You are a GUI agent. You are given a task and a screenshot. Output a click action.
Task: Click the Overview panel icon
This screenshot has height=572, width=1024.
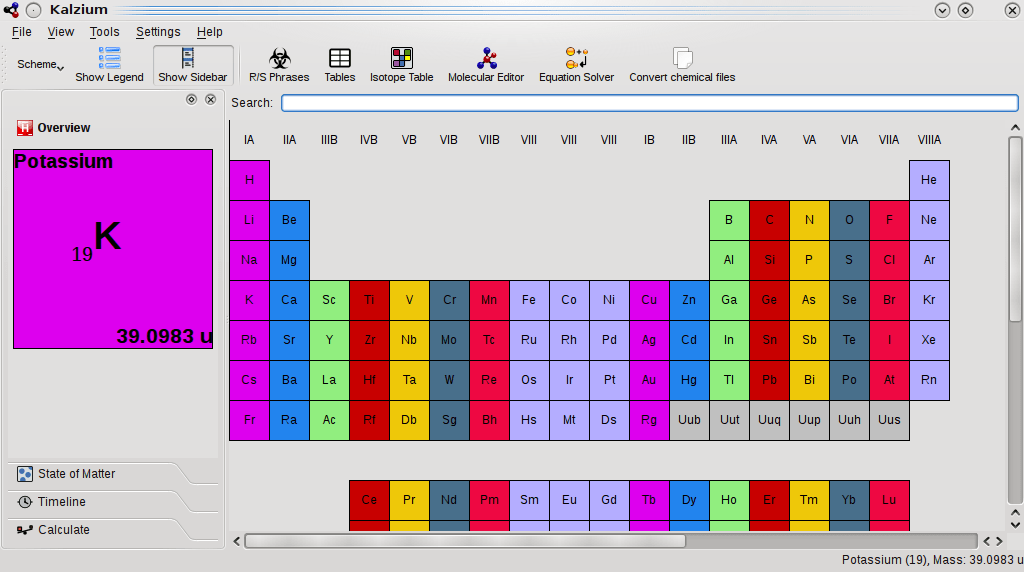(x=25, y=128)
